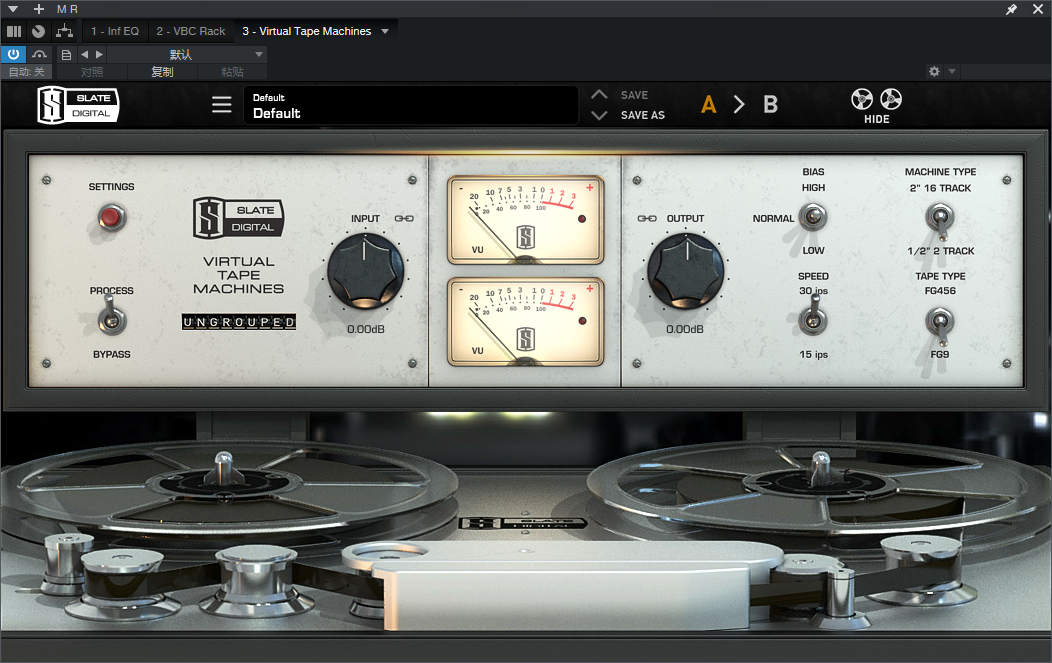This screenshot has width=1052, height=663.
Task: Pin the plugin window
Action: [1011, 9]
